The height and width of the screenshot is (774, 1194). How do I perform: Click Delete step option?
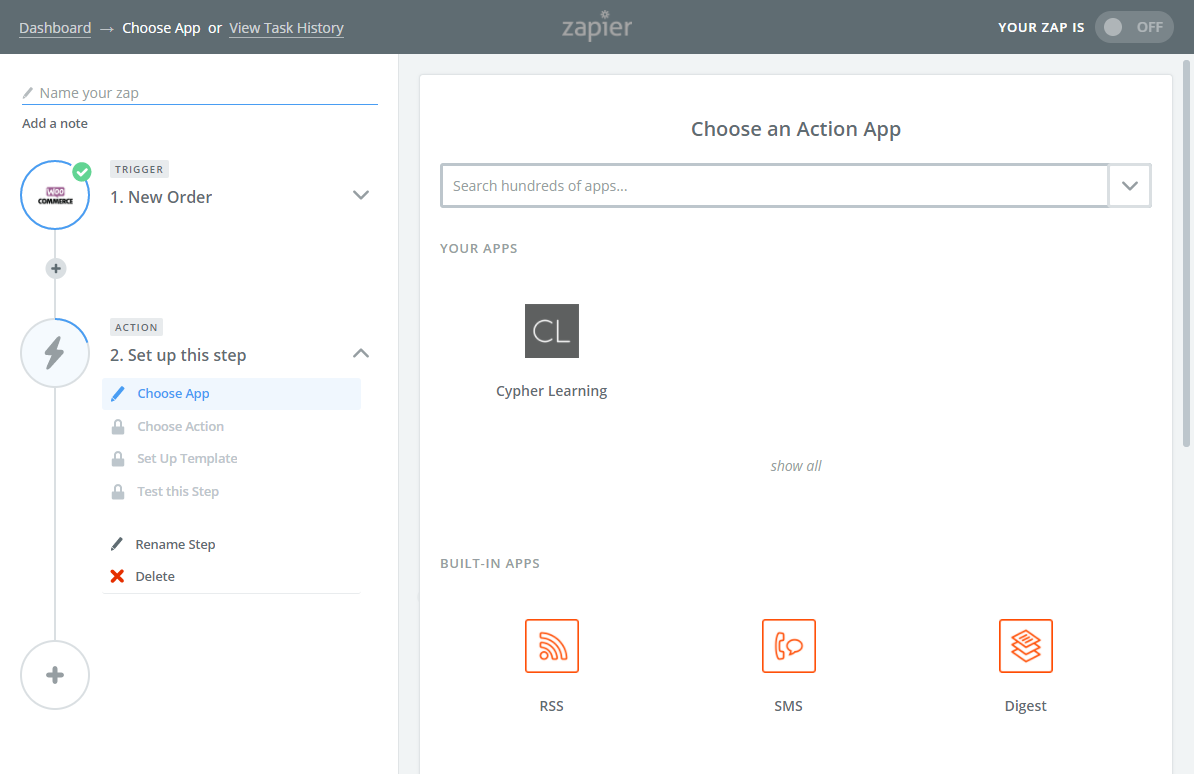point(155,576)
